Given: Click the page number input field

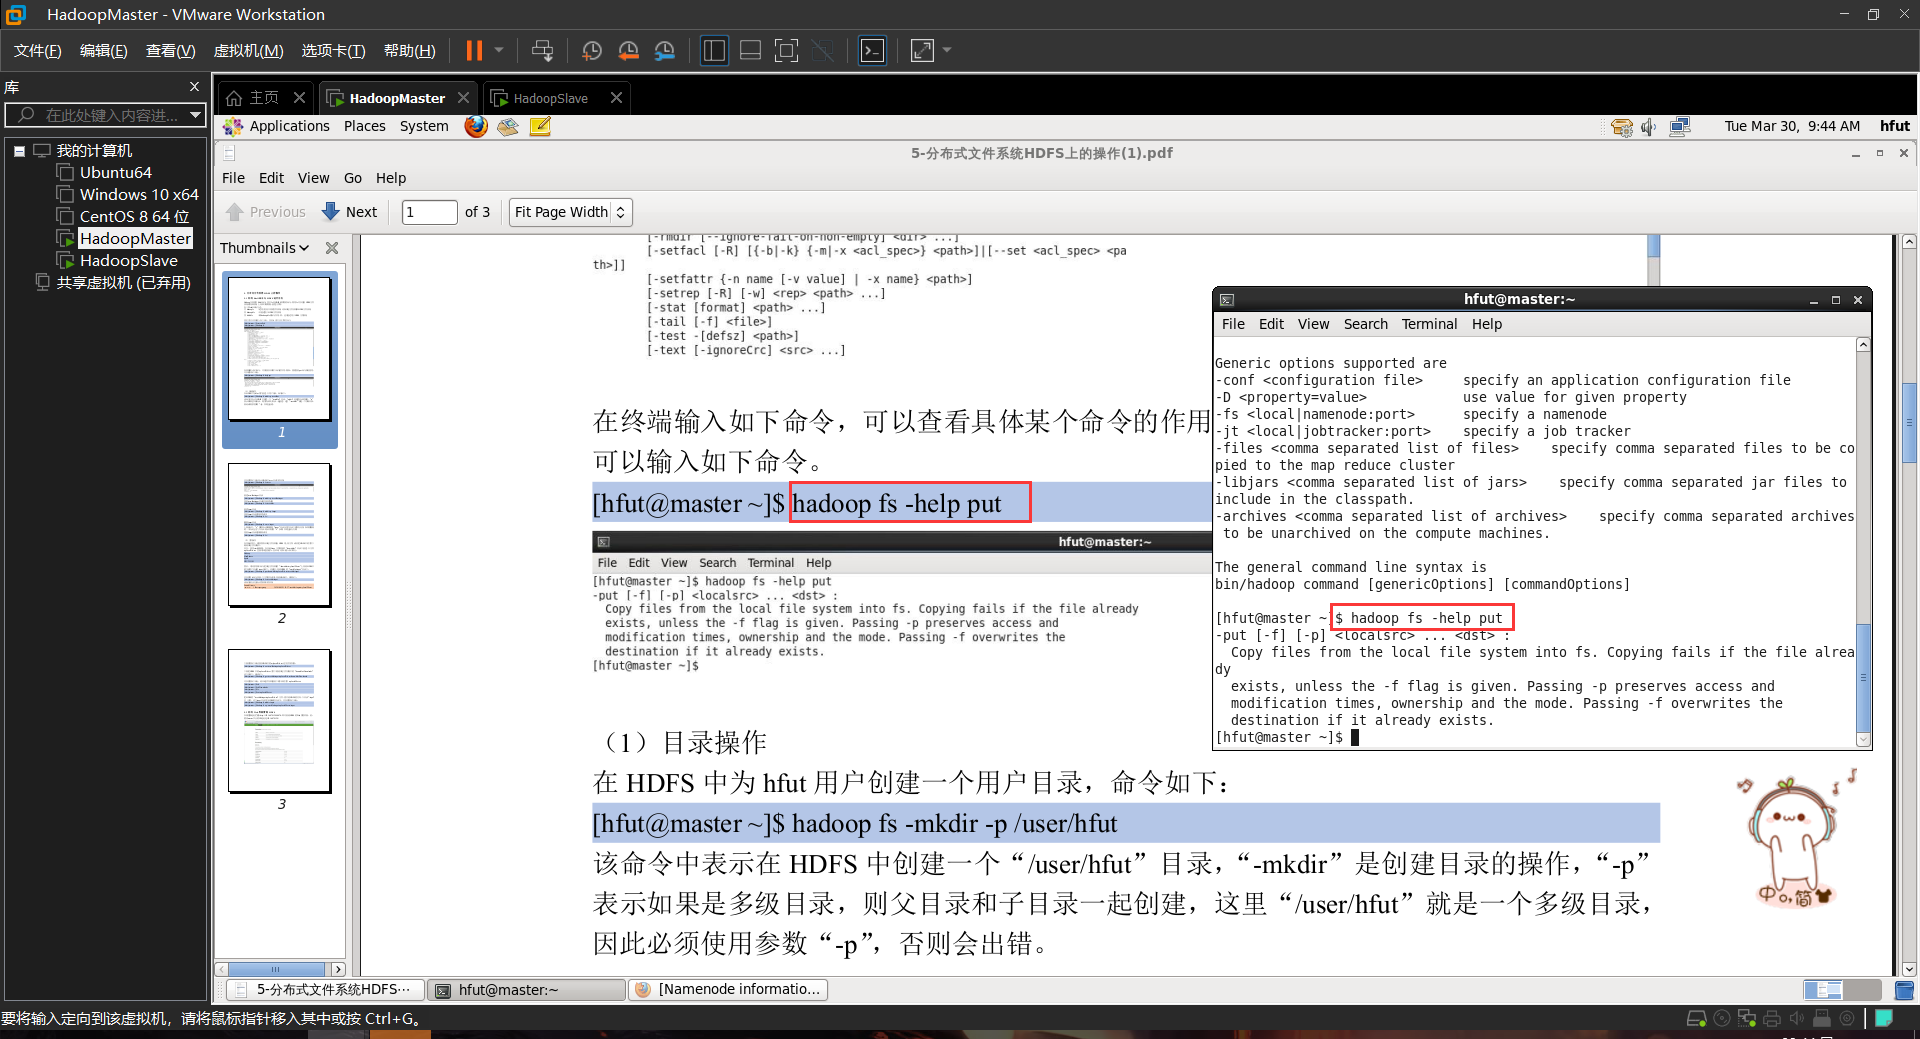Looking at the screenshot, I should point(429,212).
